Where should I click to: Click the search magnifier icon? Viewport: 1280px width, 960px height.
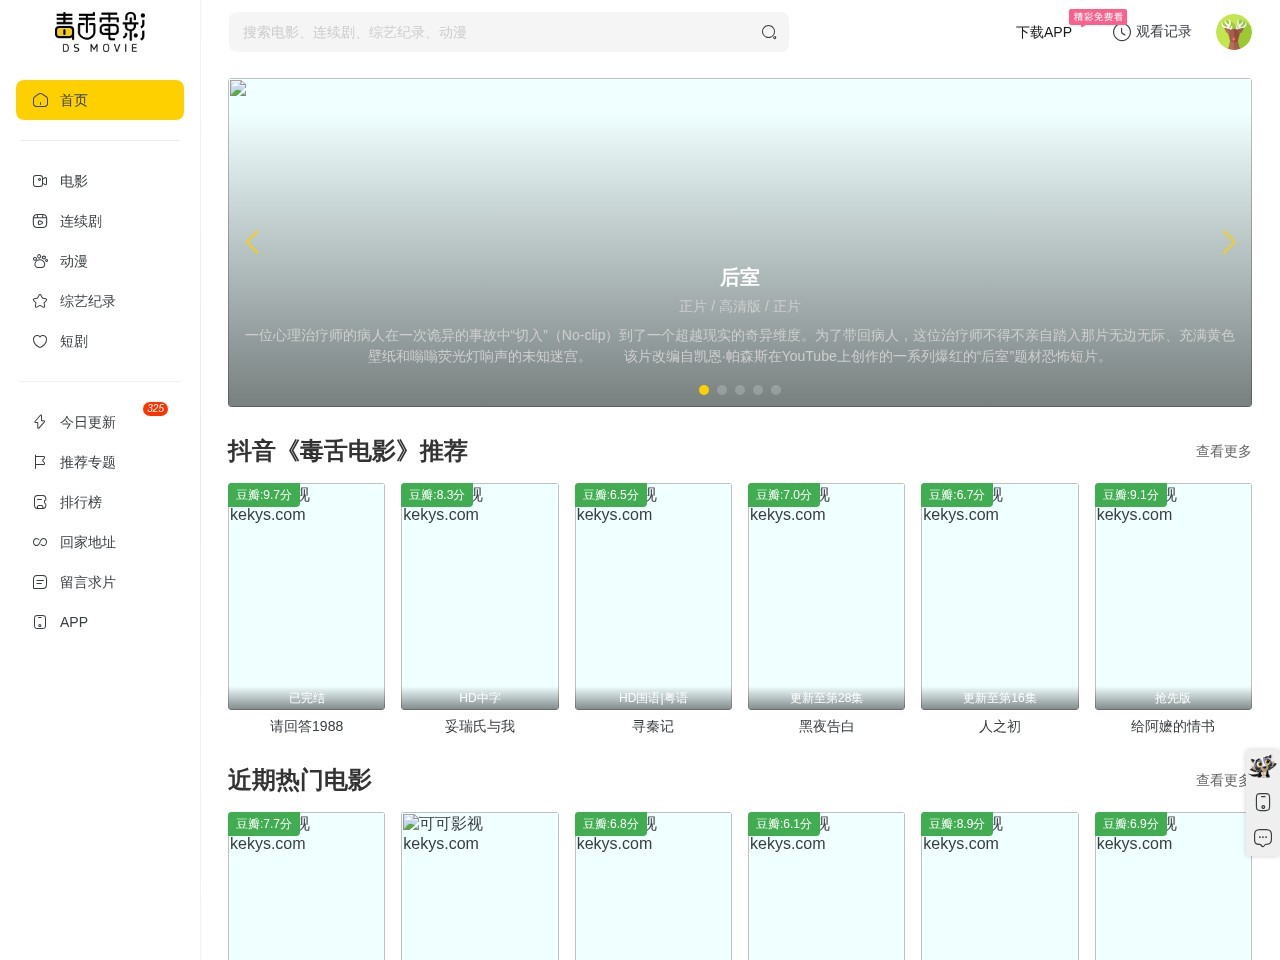(x=769, y=32)
